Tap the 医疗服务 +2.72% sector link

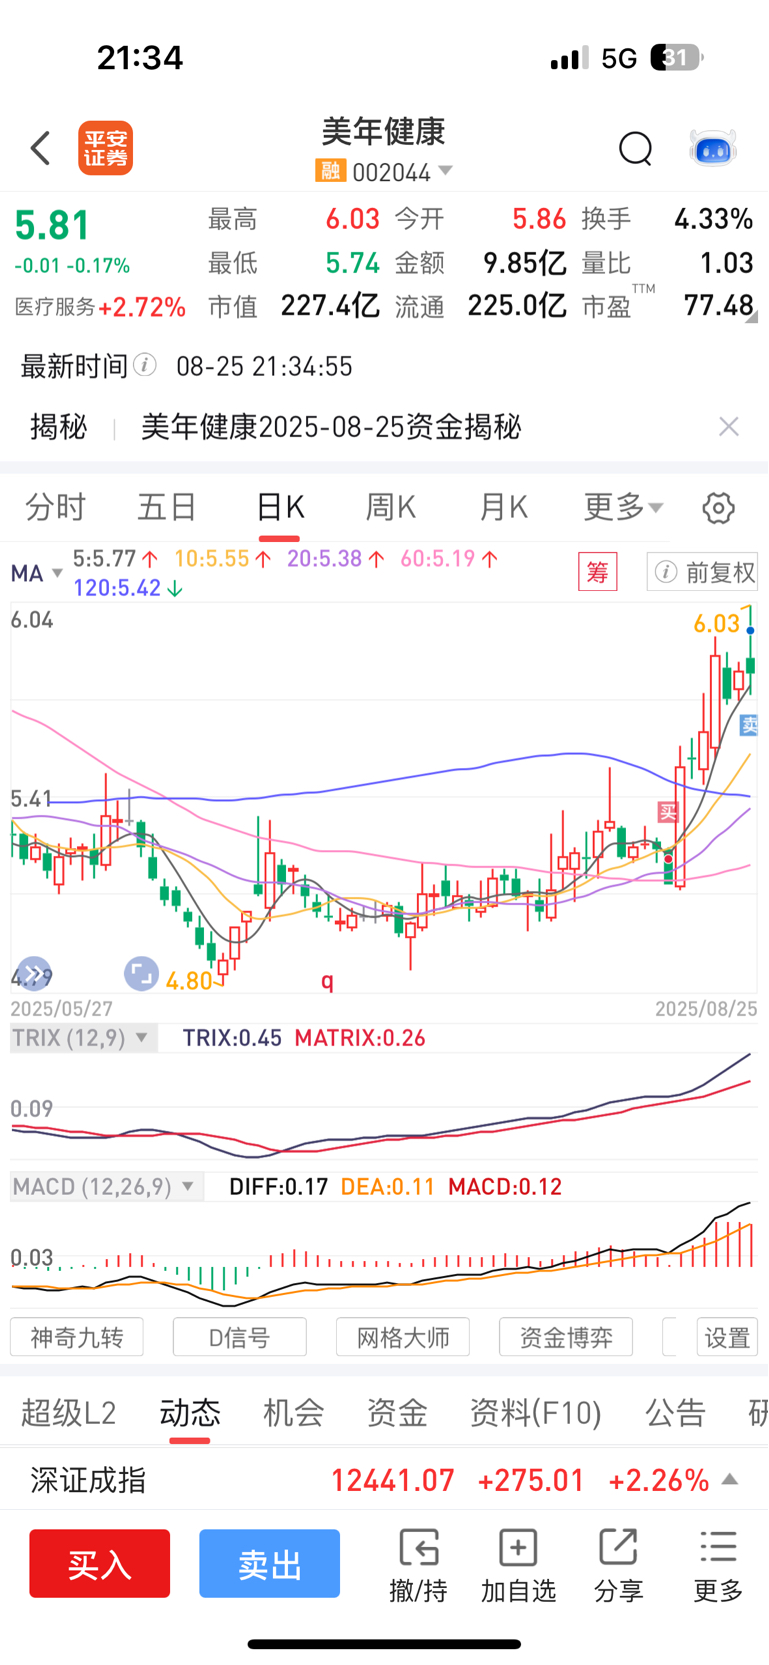pyautogui.click(x=100, y=307)
